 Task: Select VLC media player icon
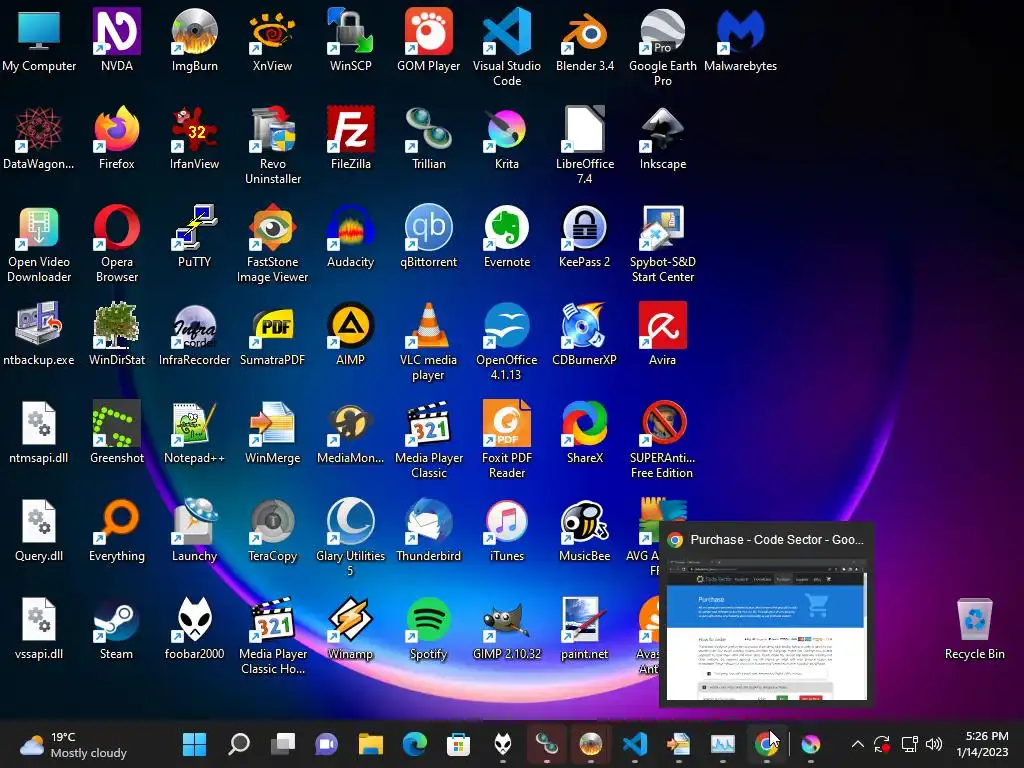coord(428,341)
